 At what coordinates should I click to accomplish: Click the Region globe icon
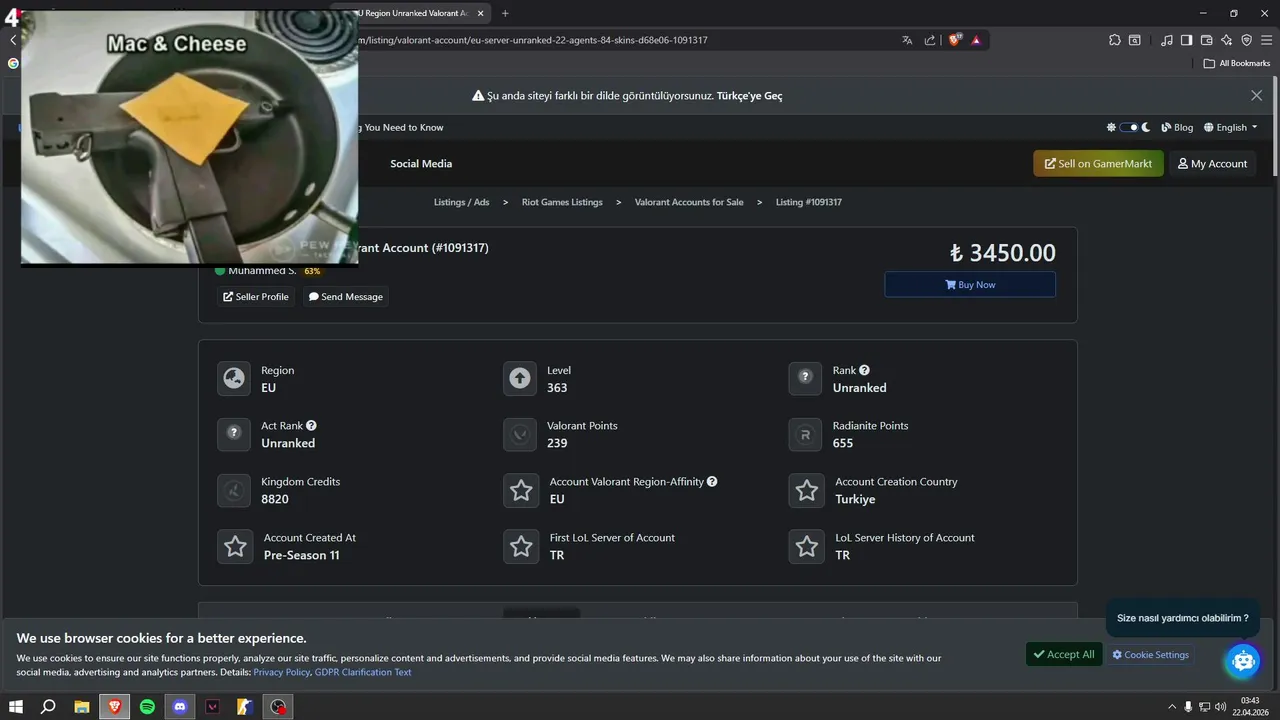click(234, 379)
